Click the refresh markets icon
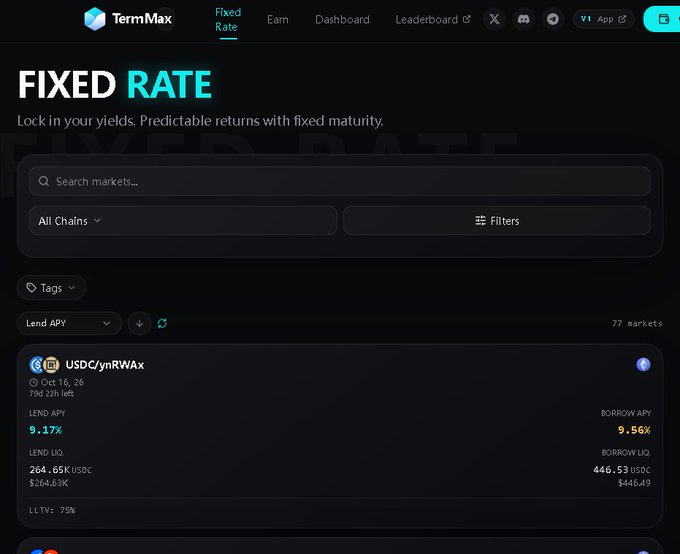This screenshot has width=680, height=554. click(162, 323)
